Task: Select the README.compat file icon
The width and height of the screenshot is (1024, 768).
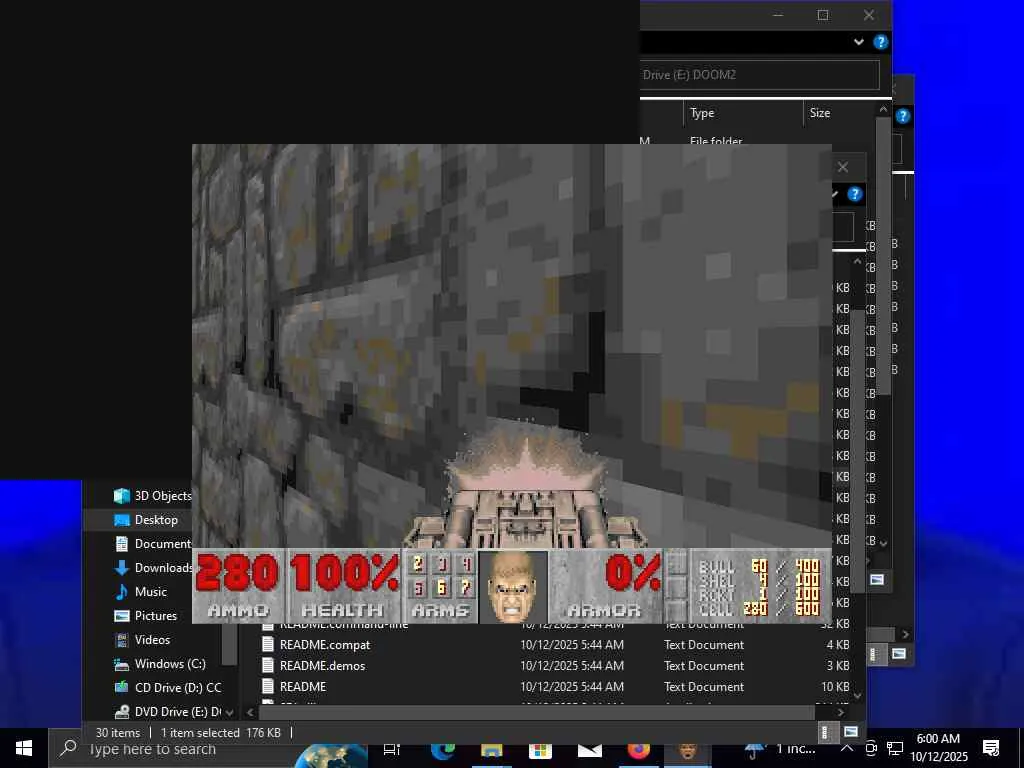Action: 267,645
